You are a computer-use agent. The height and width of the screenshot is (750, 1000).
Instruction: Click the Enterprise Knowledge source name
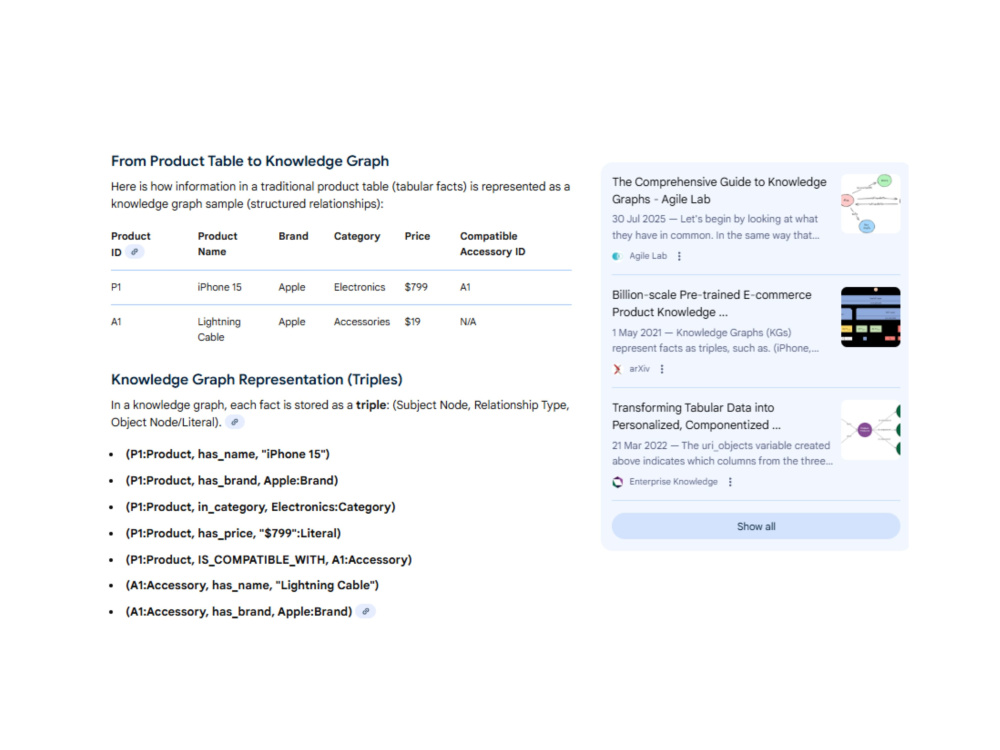[x=673, y=482]
